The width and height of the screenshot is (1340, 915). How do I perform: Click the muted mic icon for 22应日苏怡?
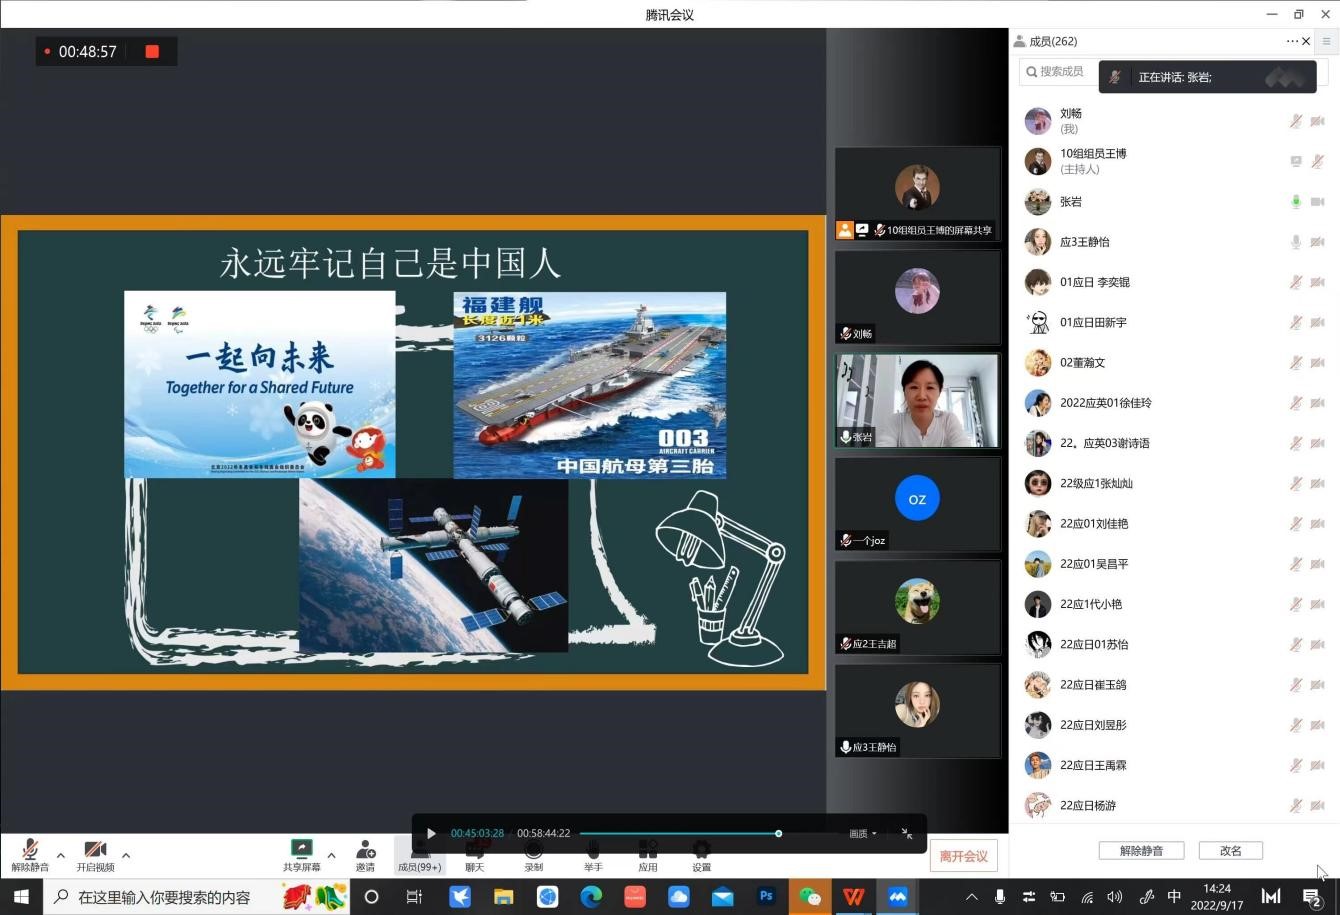tap(1296, 644)
